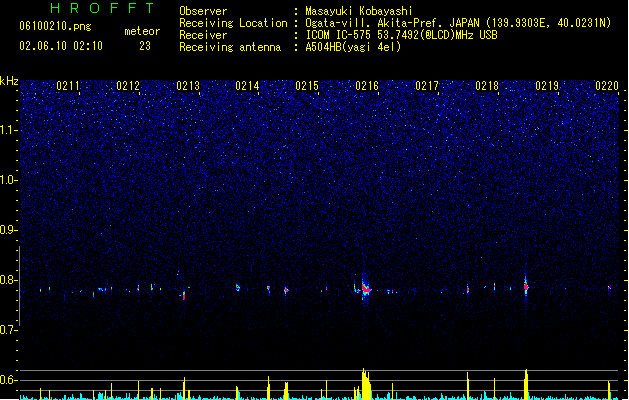Select observer name Masayuki Kobayashi
Image resolution: width=629 pixels, height=400 pixels.
[359, 11]
